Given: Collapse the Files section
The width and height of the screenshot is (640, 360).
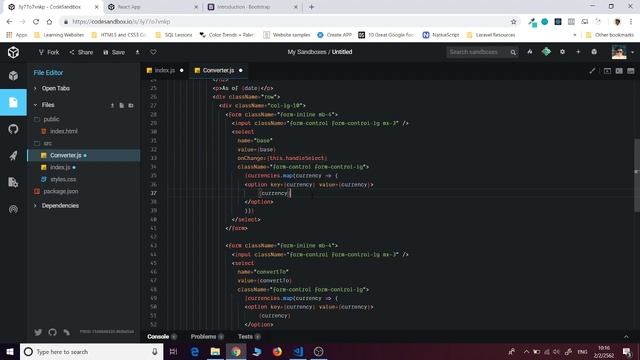Looking at the screenshot, I should pos(48,105).
